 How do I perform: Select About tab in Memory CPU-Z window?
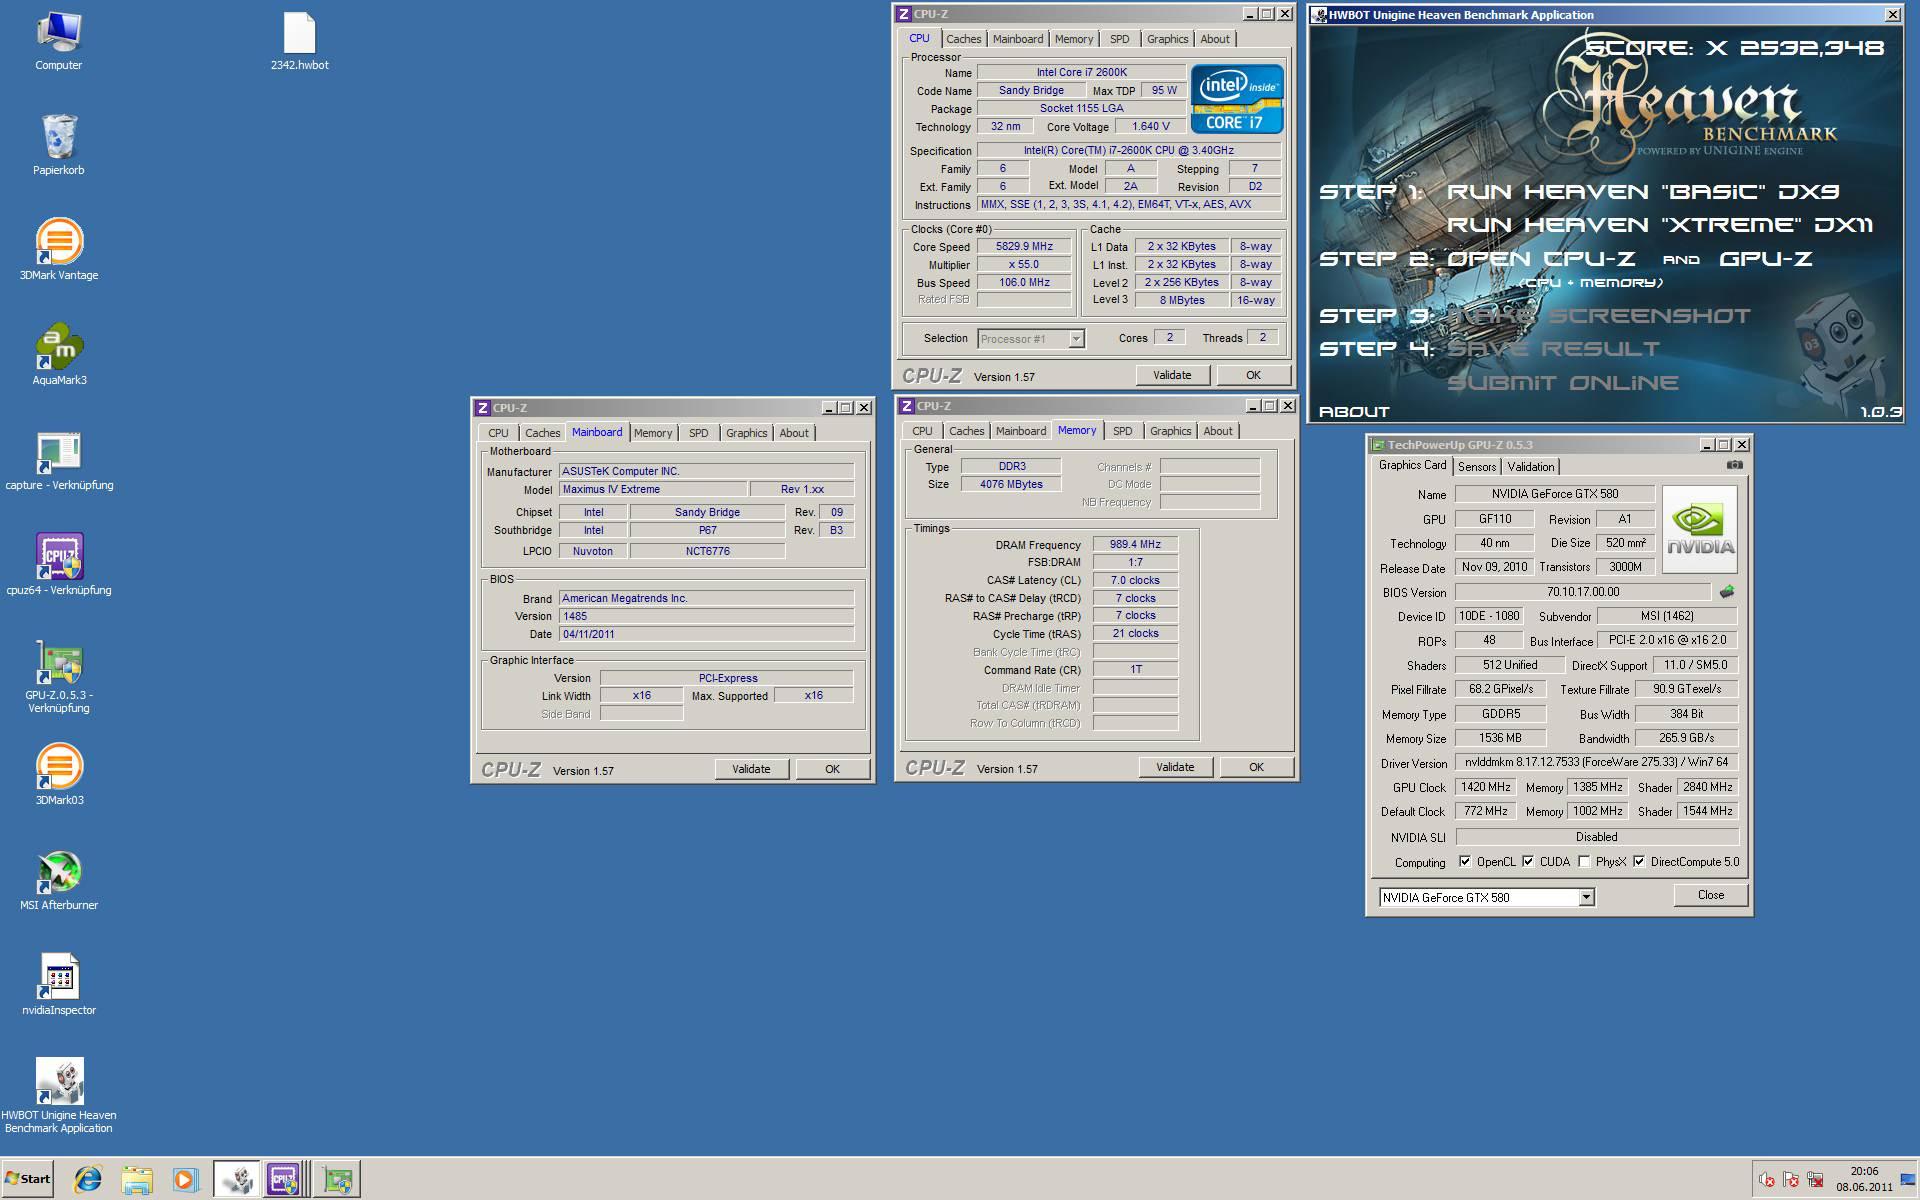coord(1218,431)
